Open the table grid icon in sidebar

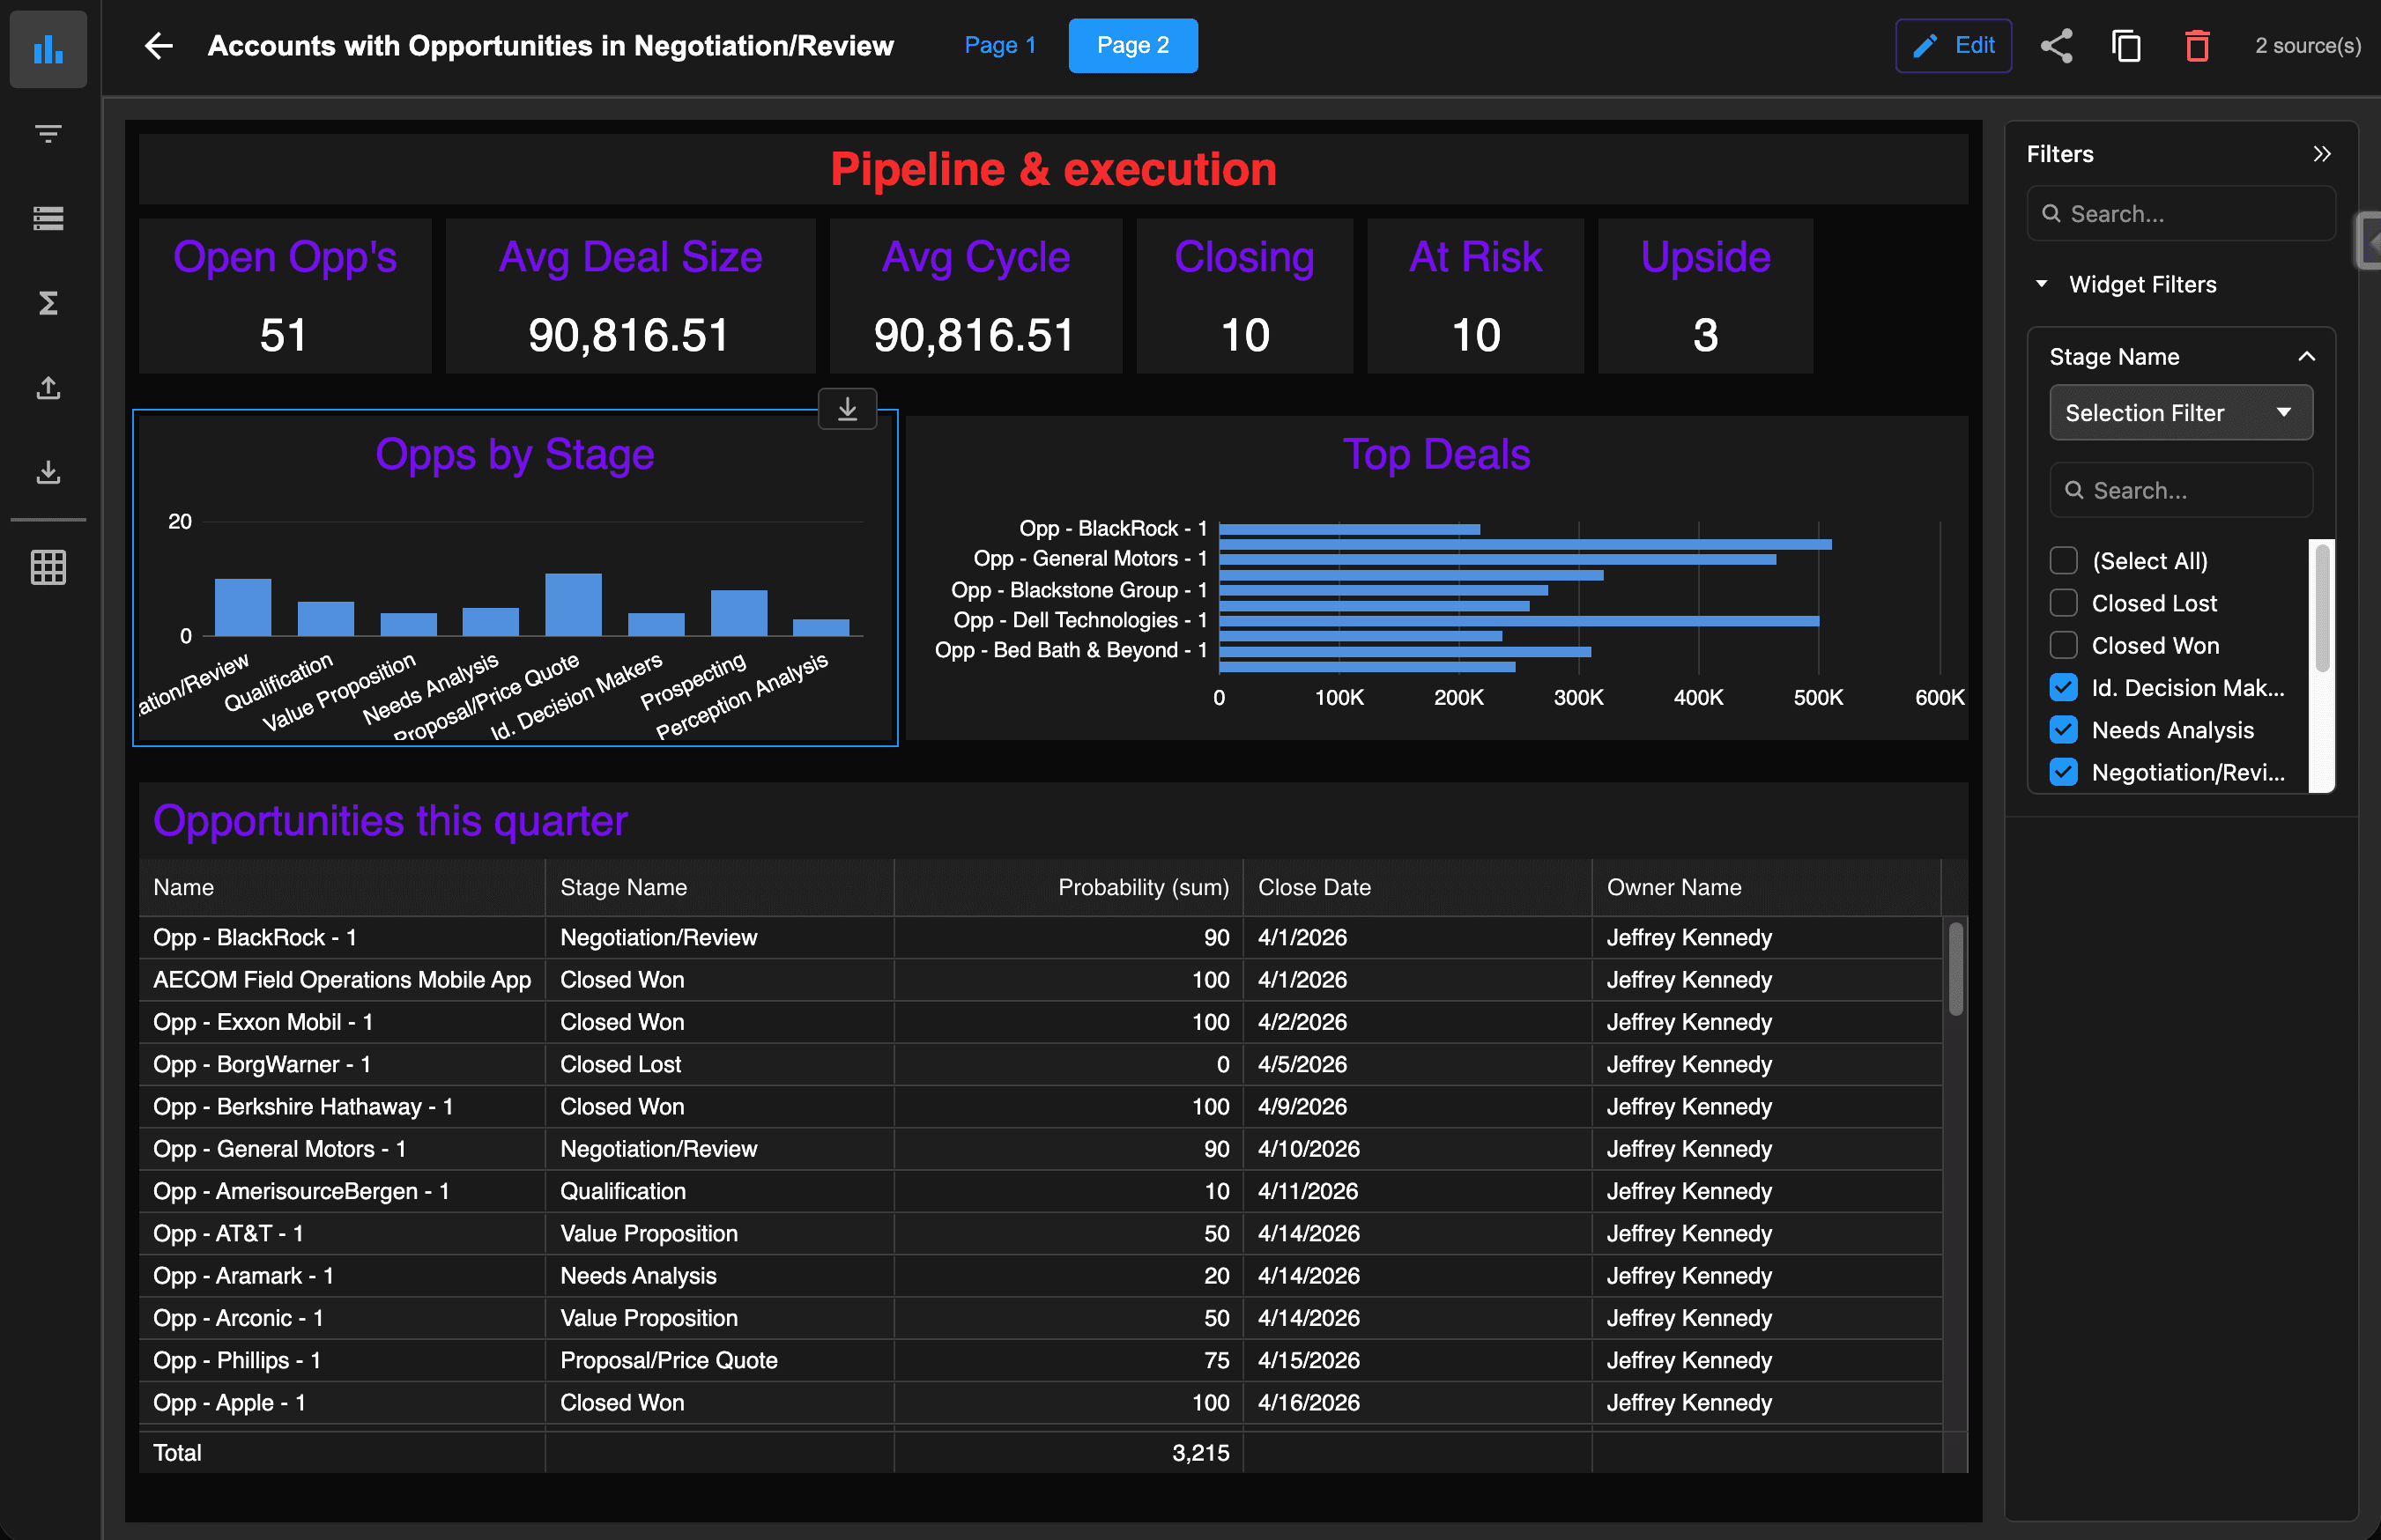point(48,567)
